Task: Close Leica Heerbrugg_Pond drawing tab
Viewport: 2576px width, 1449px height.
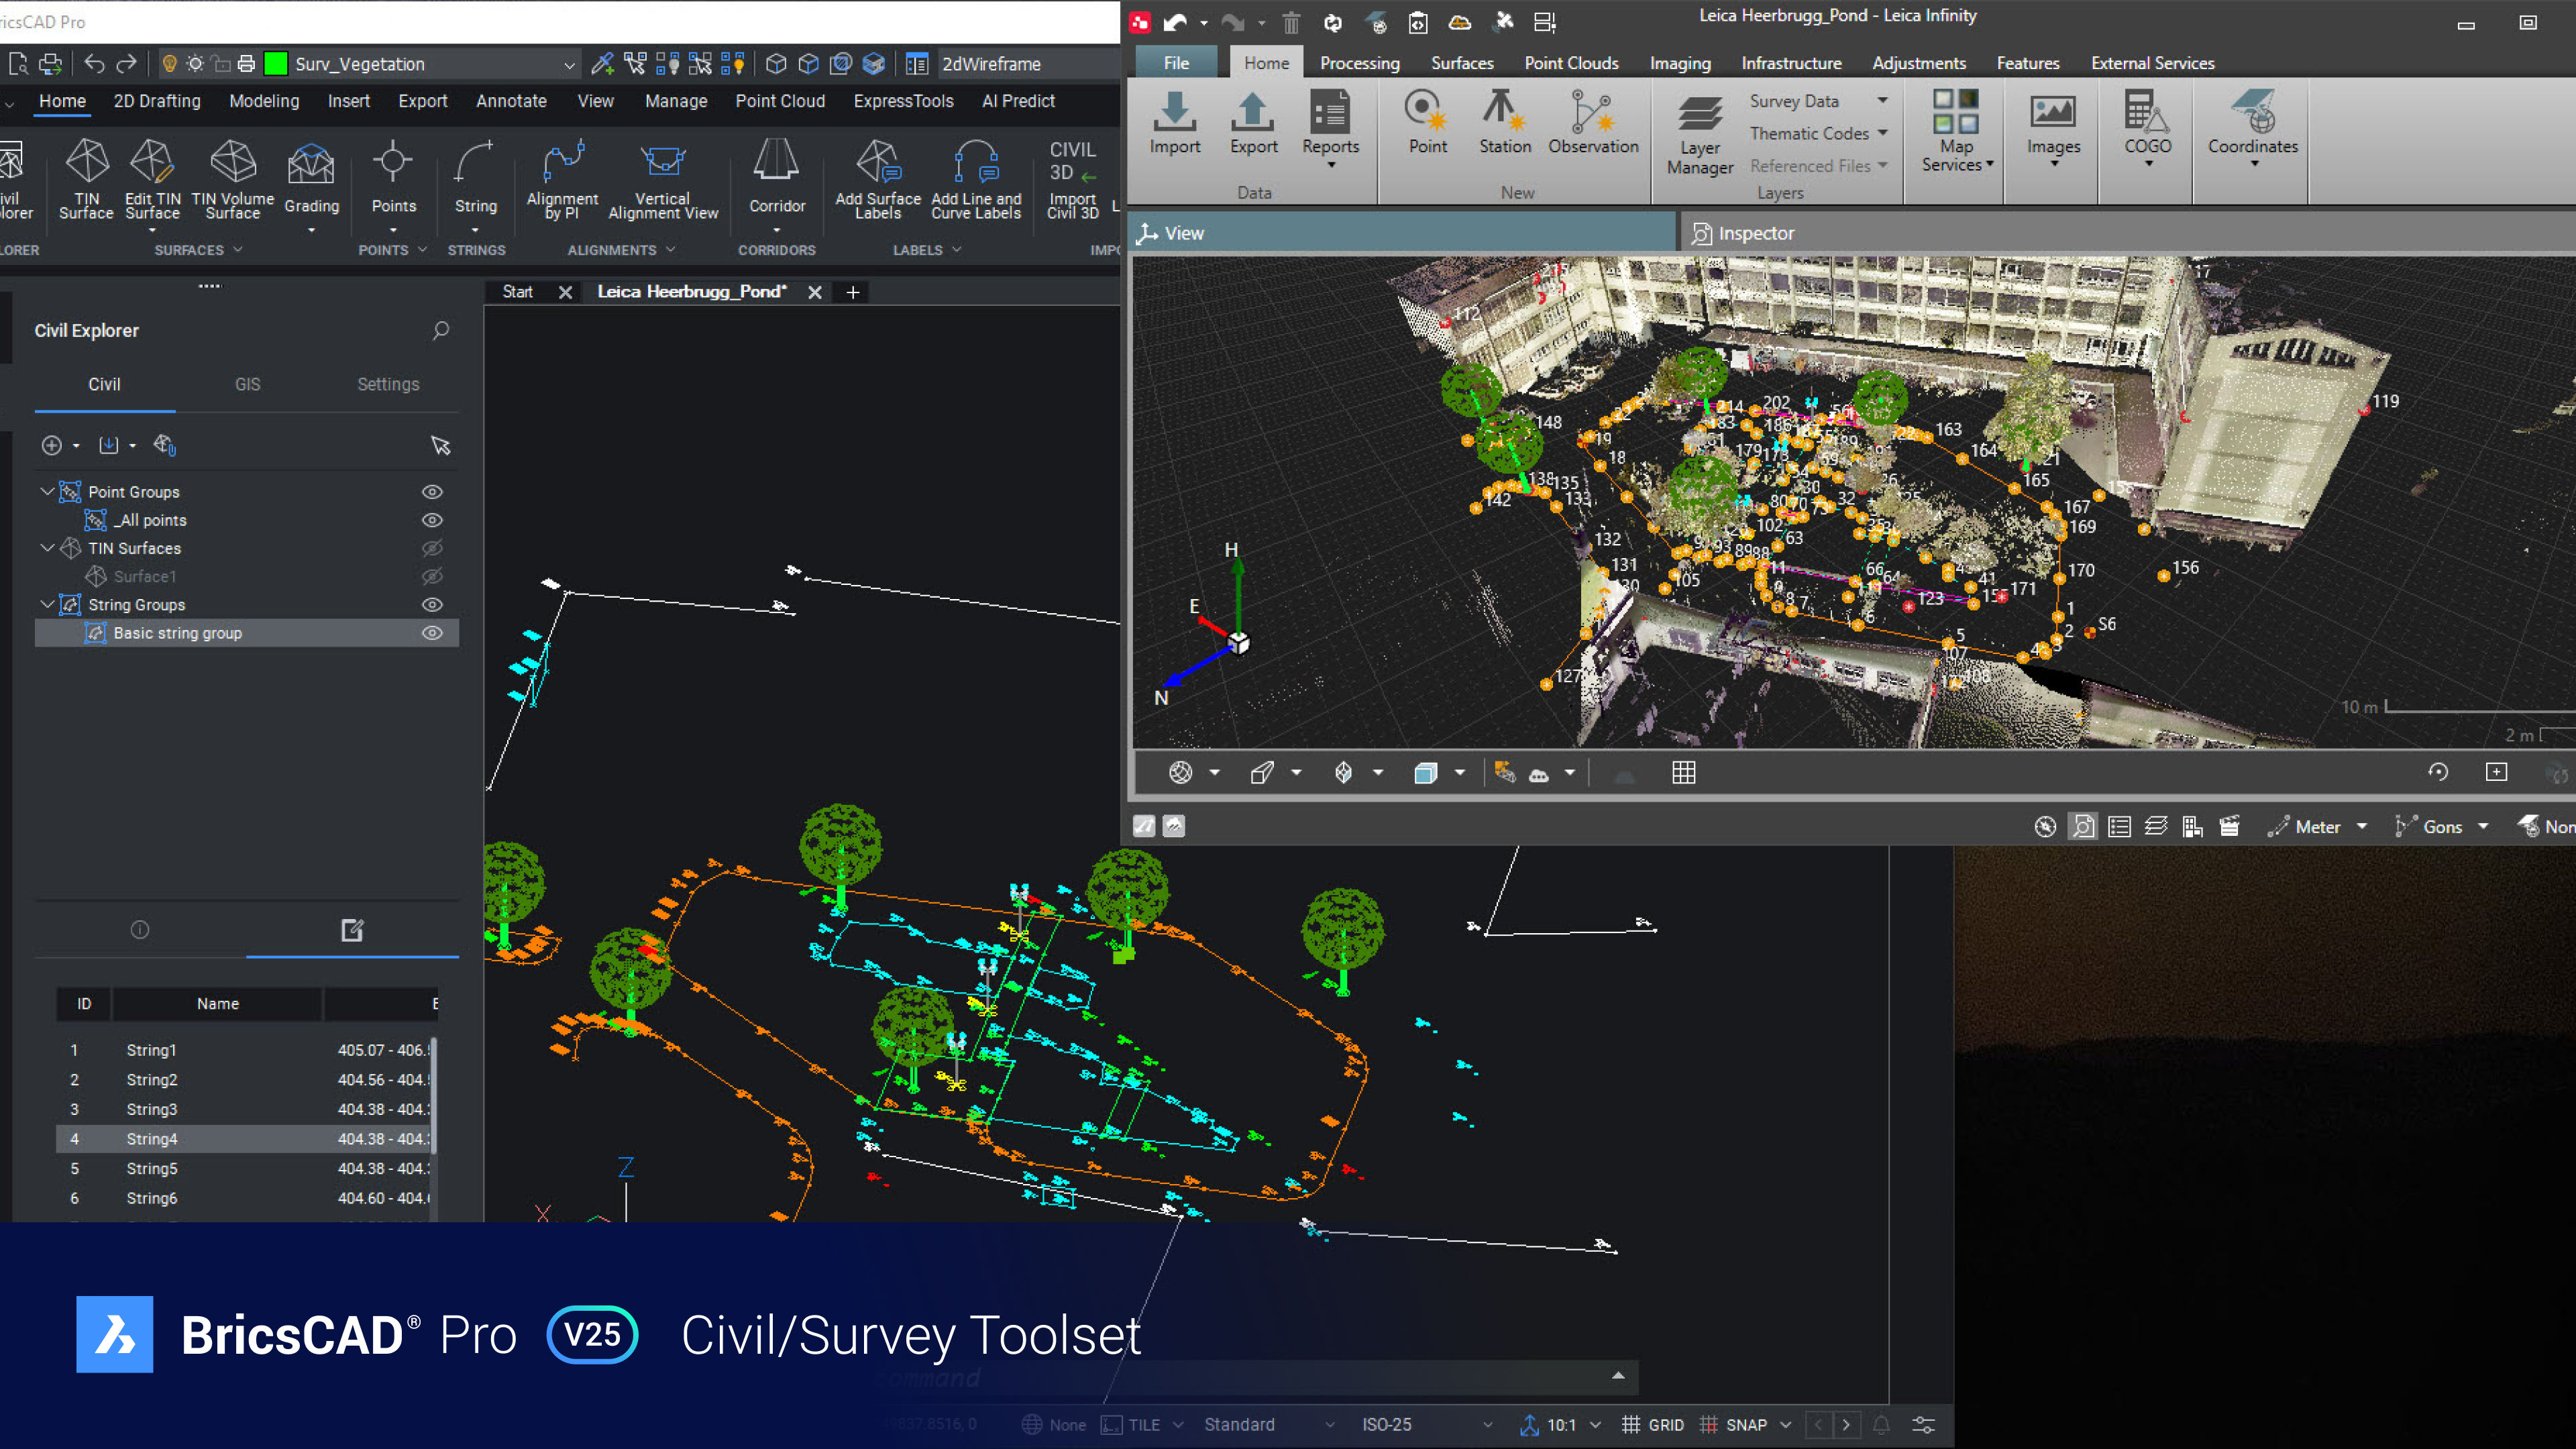Action: [815, 292]
